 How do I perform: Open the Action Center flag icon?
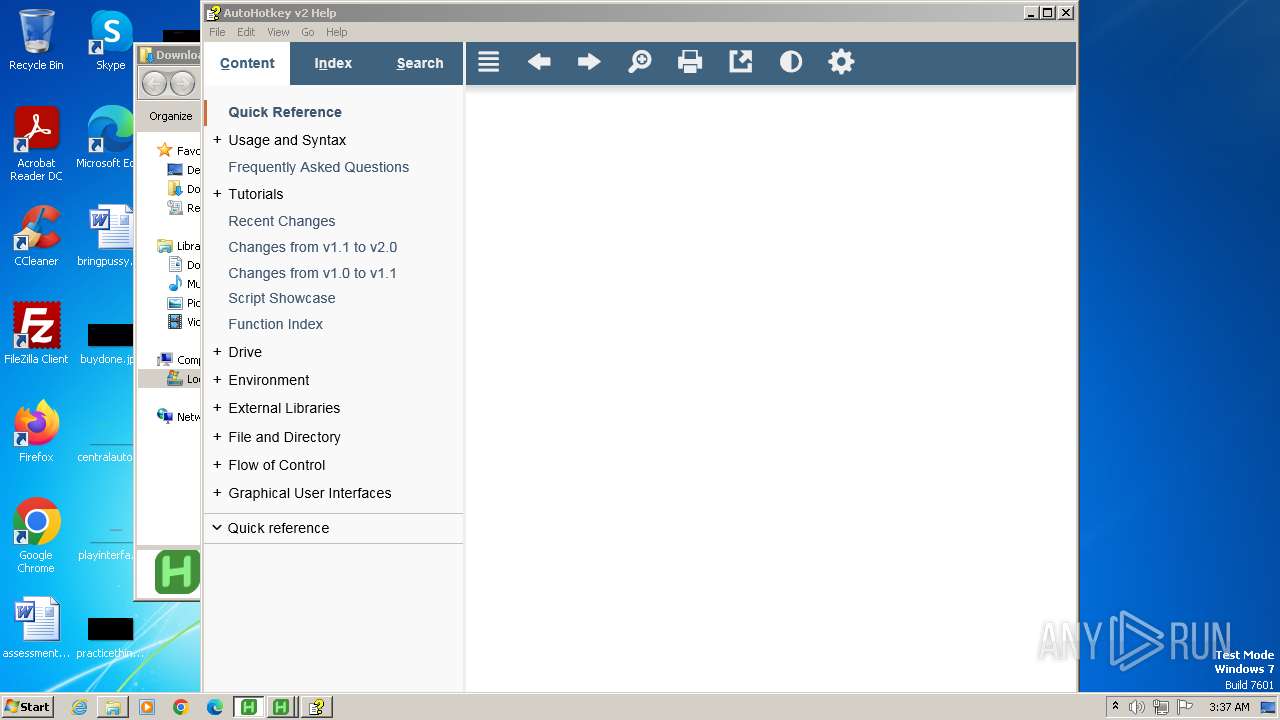[1185, 707]
